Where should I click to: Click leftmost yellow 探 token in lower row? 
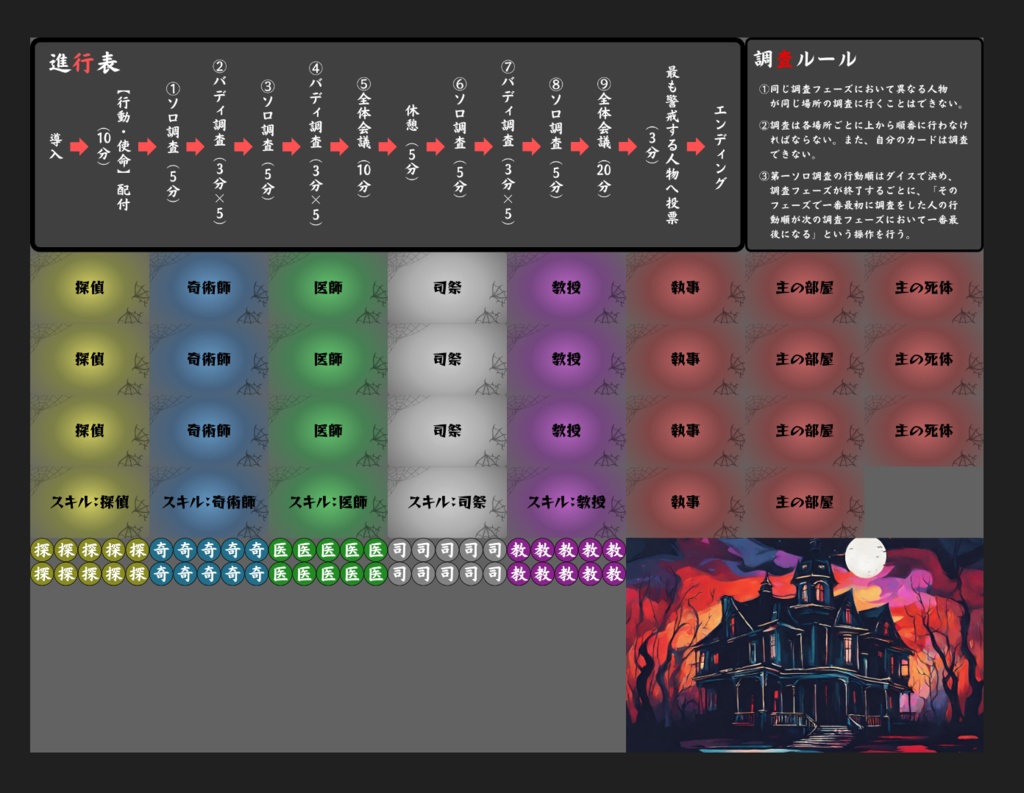click(x=42, y=574)
